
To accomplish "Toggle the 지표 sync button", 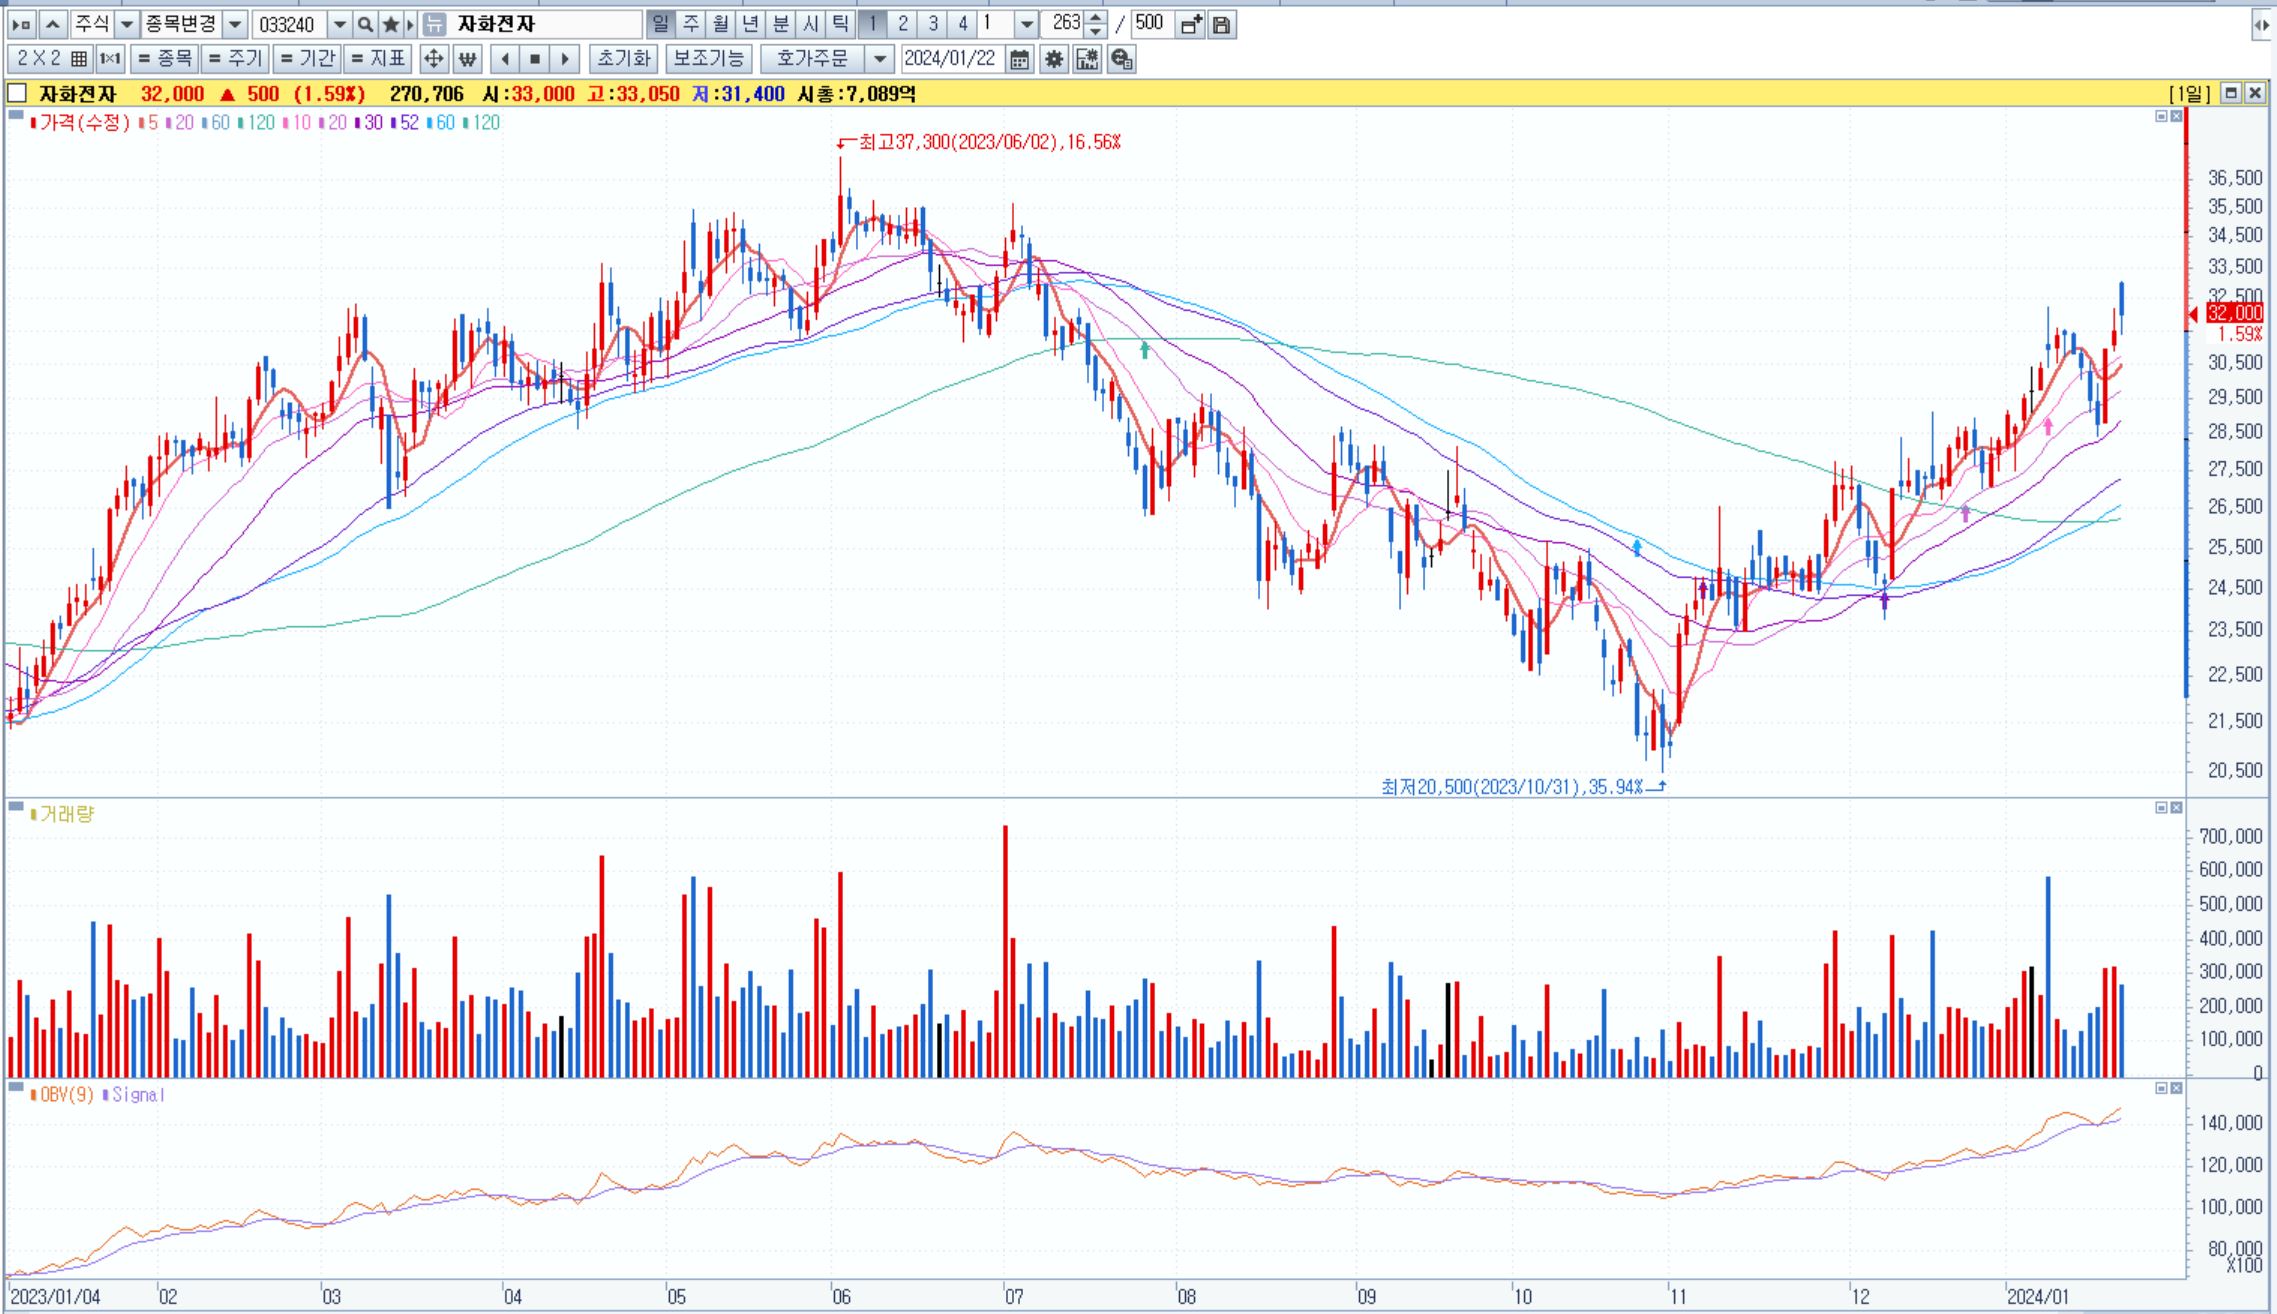I will (378, 59).
